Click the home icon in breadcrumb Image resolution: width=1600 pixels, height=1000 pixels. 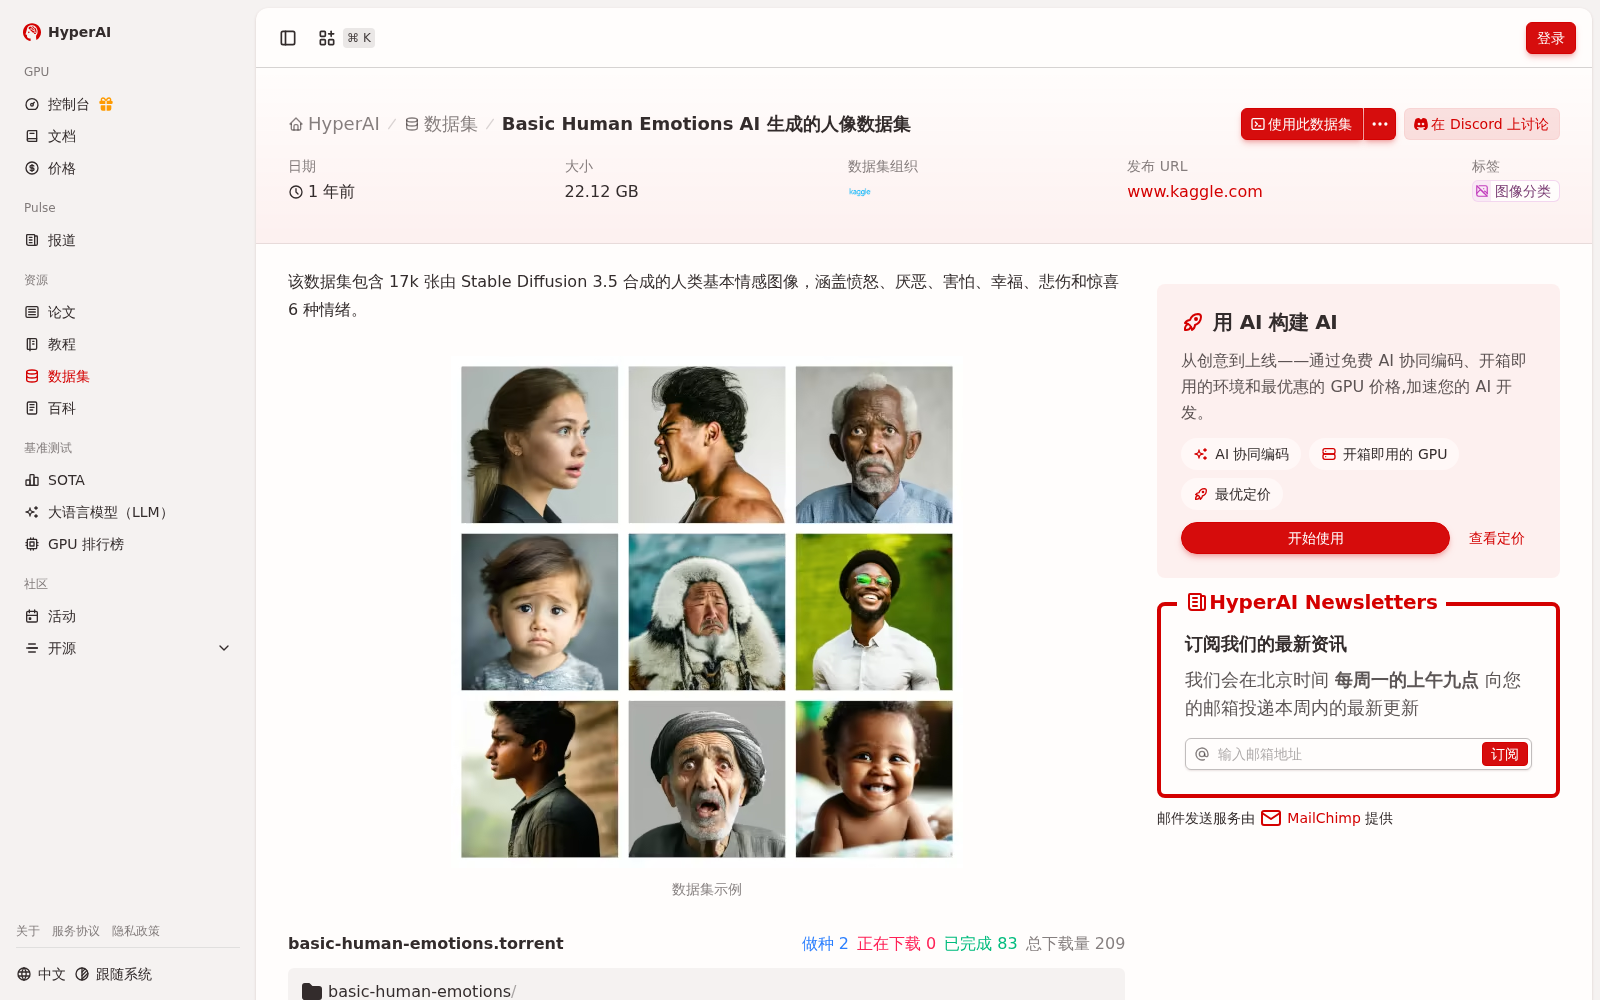pos(296,124)
